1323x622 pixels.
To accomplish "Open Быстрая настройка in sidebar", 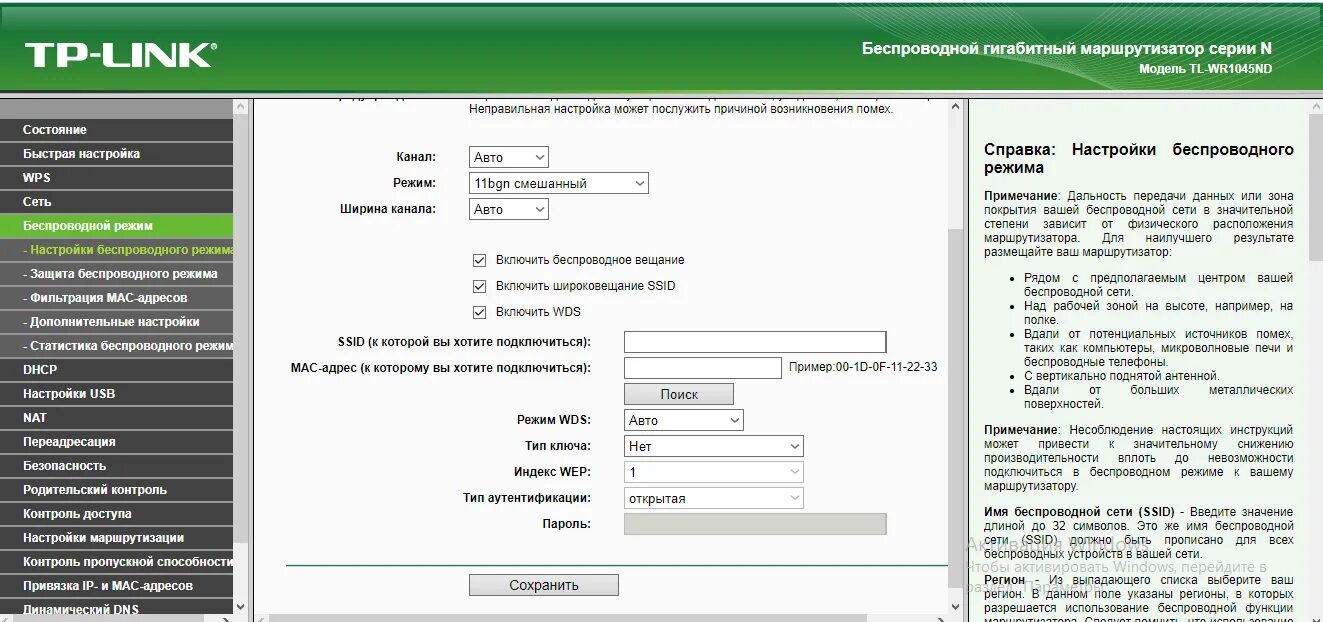I will pyautogui.click(x=116, y=154).
